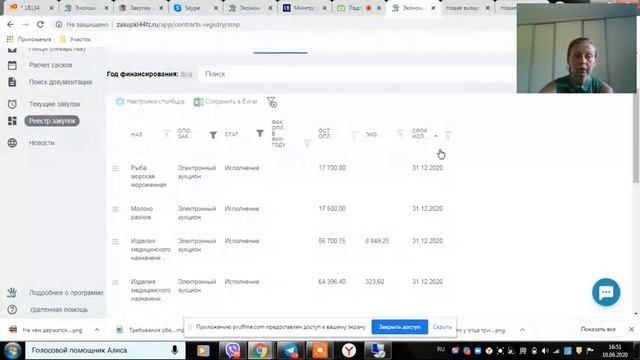This screenshot has width=640, height=360.
Task: Change the financing year filter value
Action: (187, 74)
